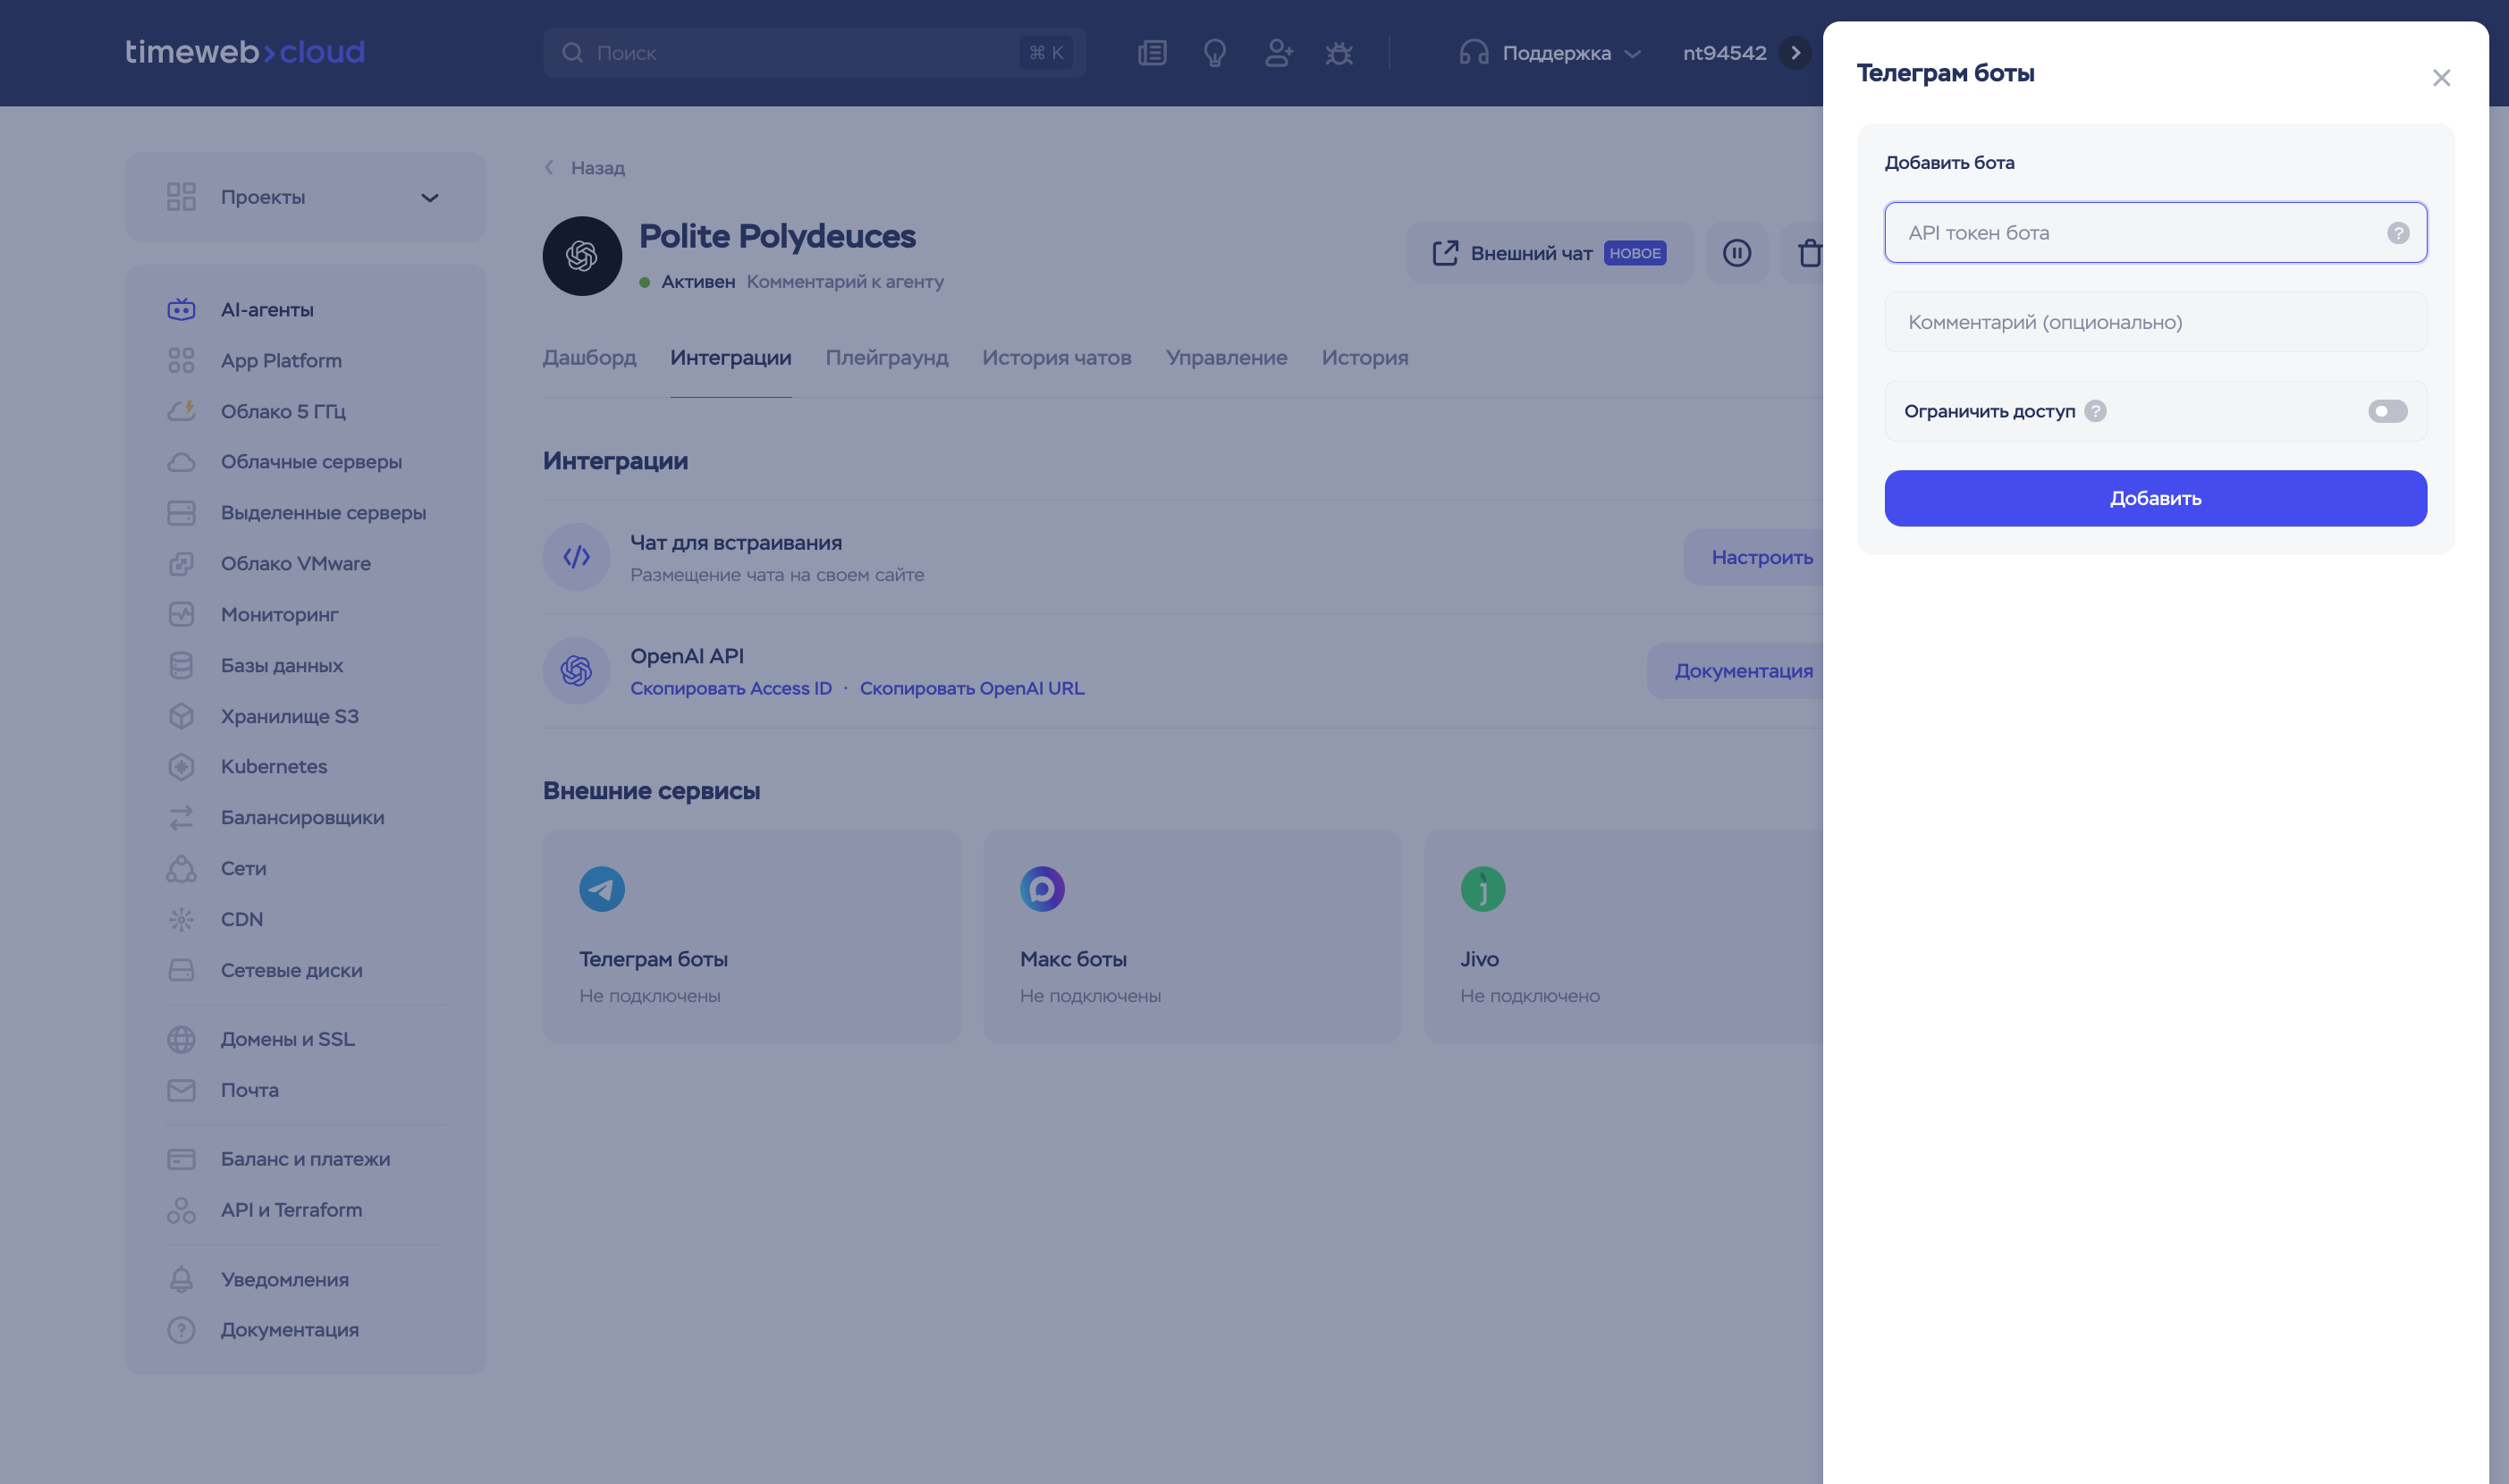2509x1484 pixels.
Task: Focus the Поиск search field
Action: [814, 53]
